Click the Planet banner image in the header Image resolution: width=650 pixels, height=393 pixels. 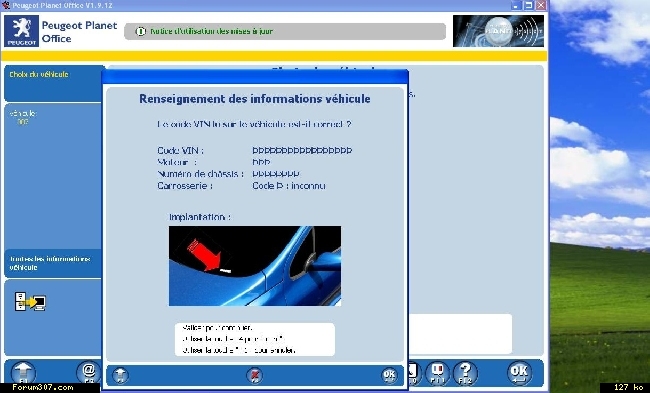pos(498,31)
